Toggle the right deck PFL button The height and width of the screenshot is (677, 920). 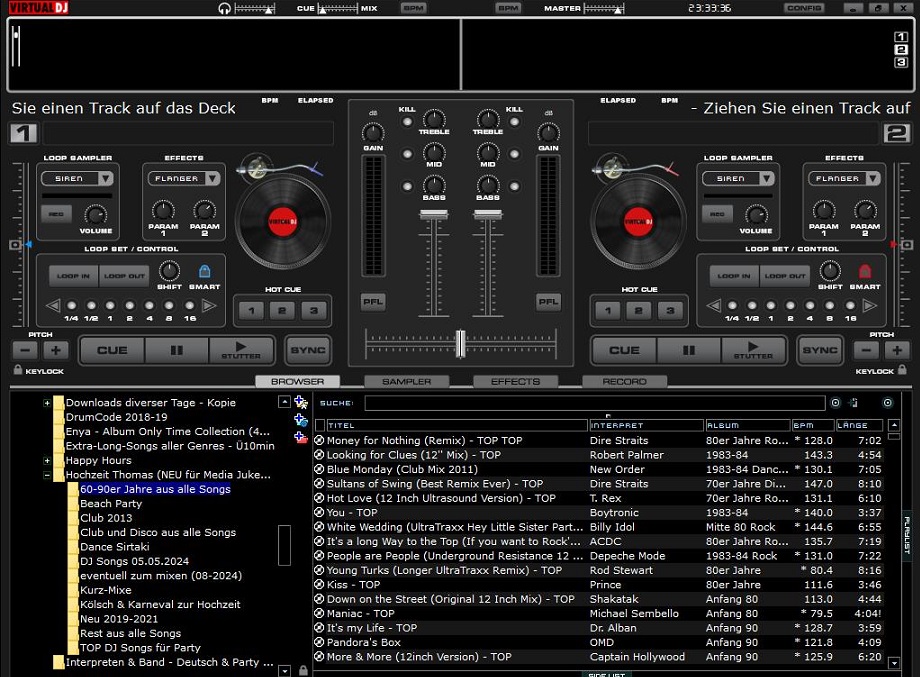pos(549,302)
